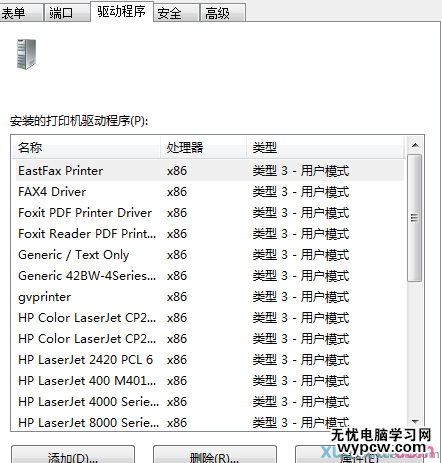The width and height of the screenshot is (442, 463).
Task: Select the 驱动程序 tab
Action: click(x=122, y=11)
